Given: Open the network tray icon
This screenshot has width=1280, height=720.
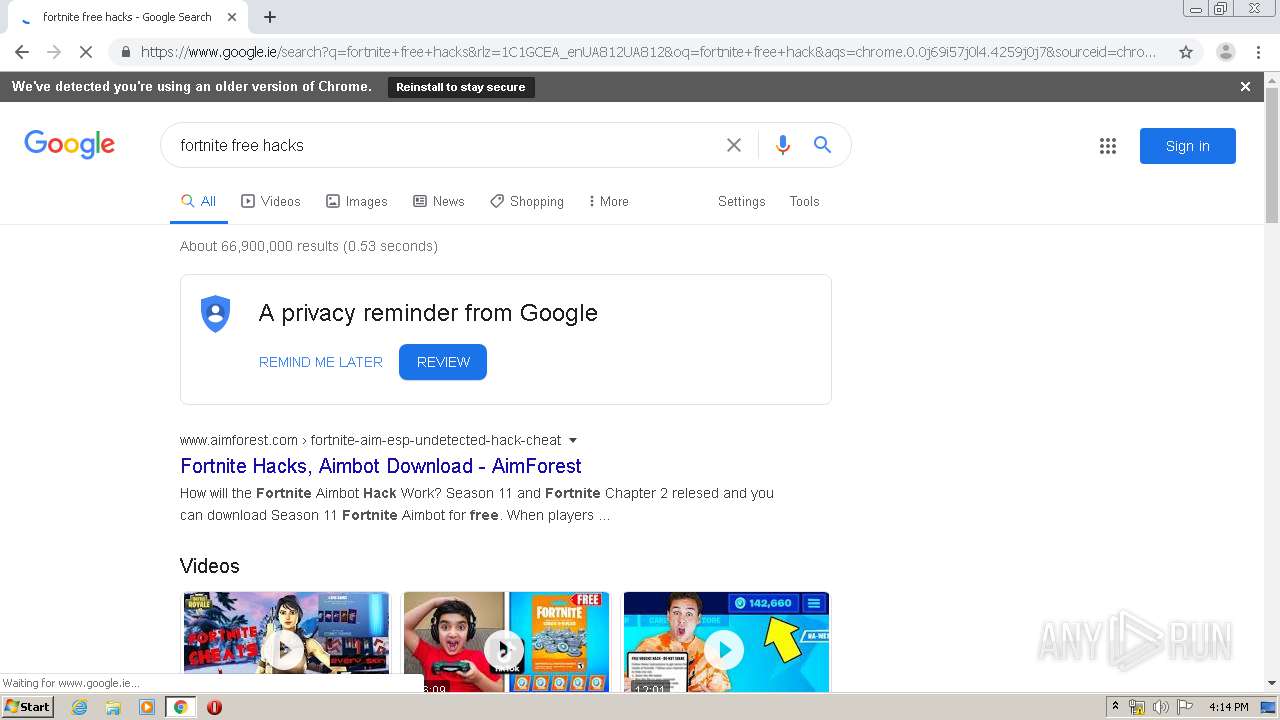Looking at the screenshot, I should click(1137, 707).
